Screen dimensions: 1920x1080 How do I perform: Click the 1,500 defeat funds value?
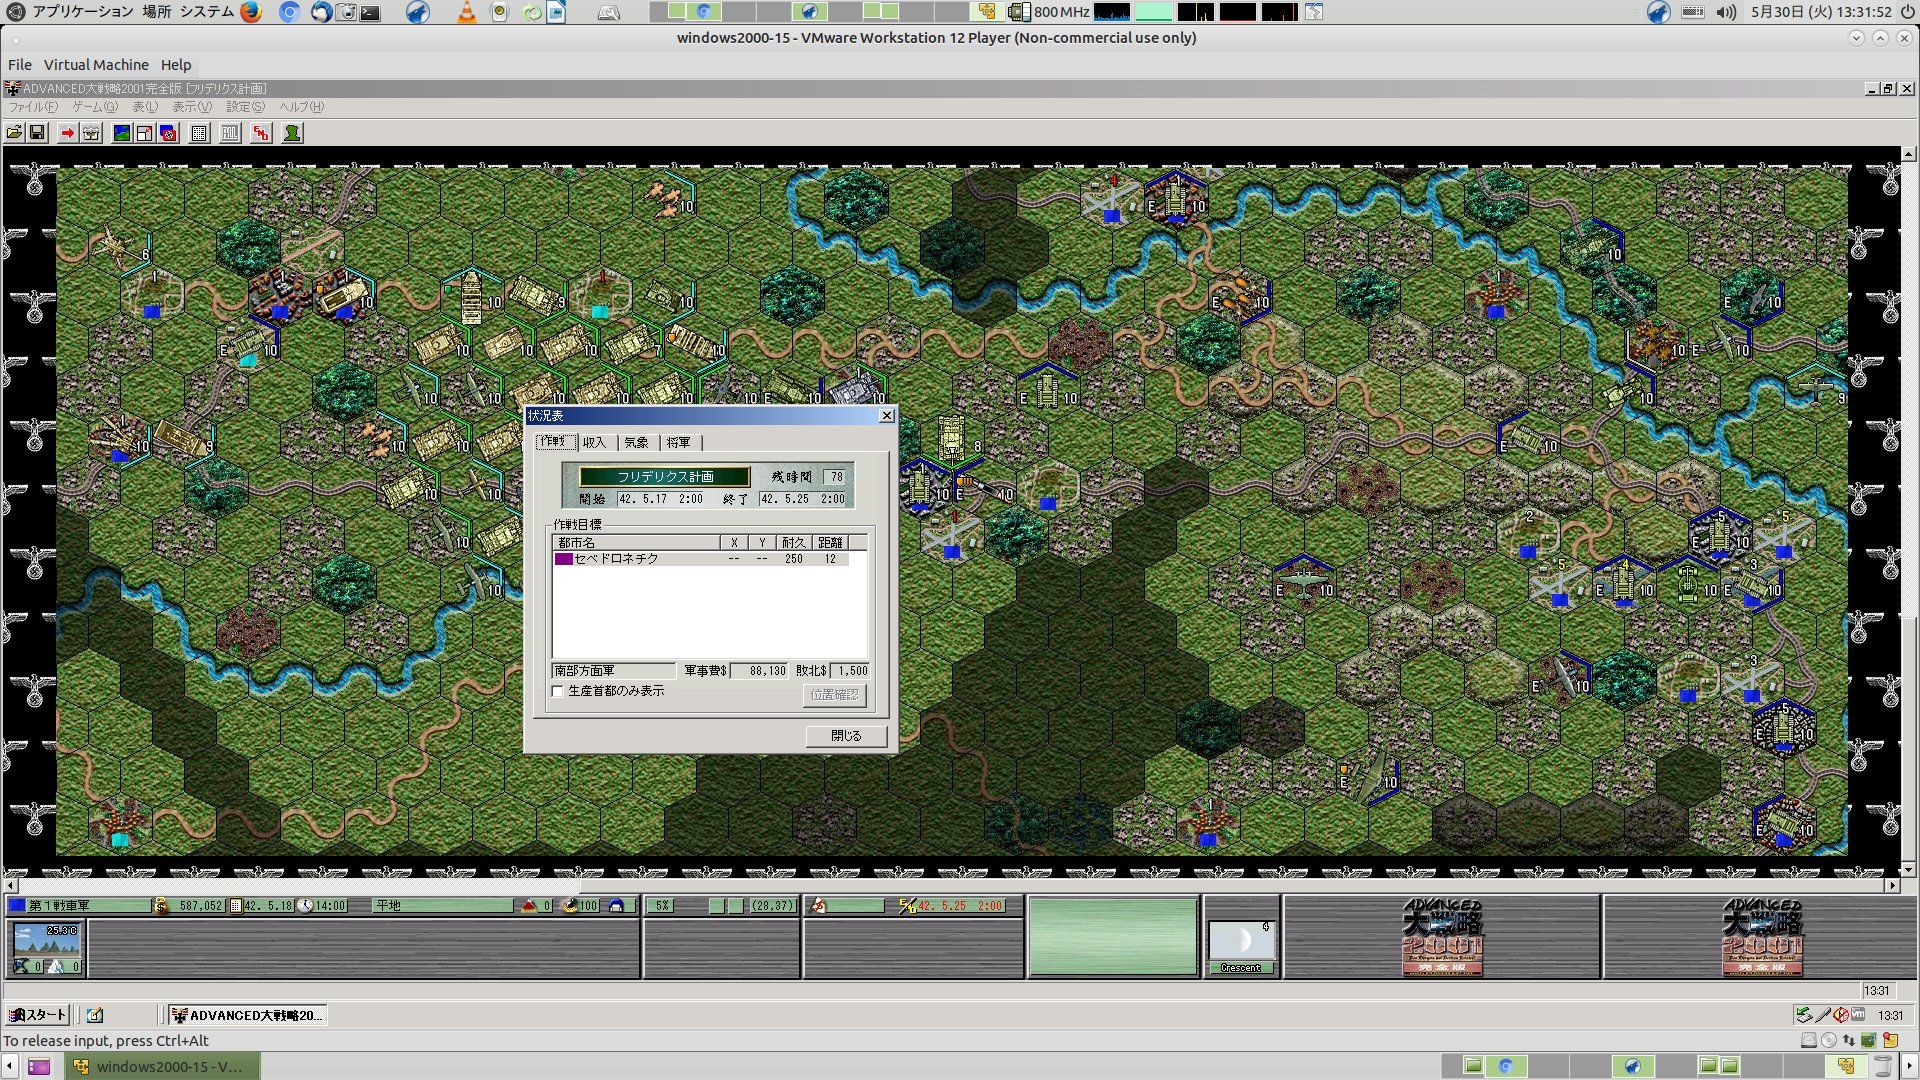tap(850, 671)
